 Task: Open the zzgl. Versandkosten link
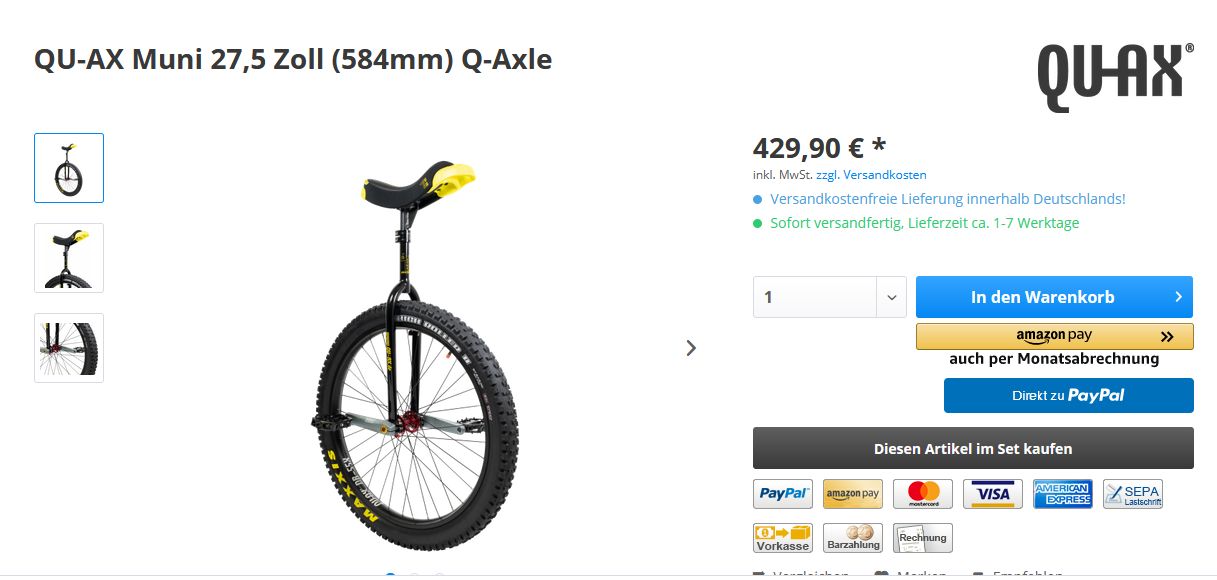point(871,175)
